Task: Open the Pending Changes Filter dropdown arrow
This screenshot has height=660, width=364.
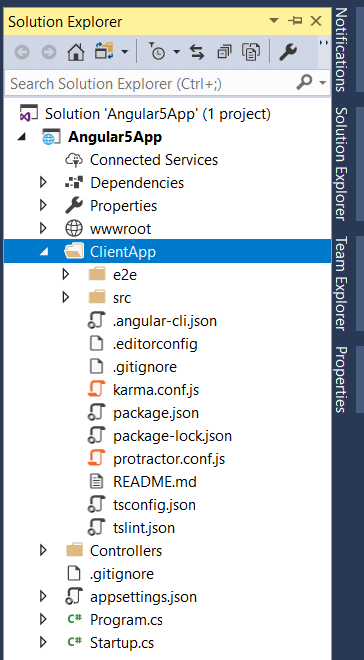Action: [176, 52]
